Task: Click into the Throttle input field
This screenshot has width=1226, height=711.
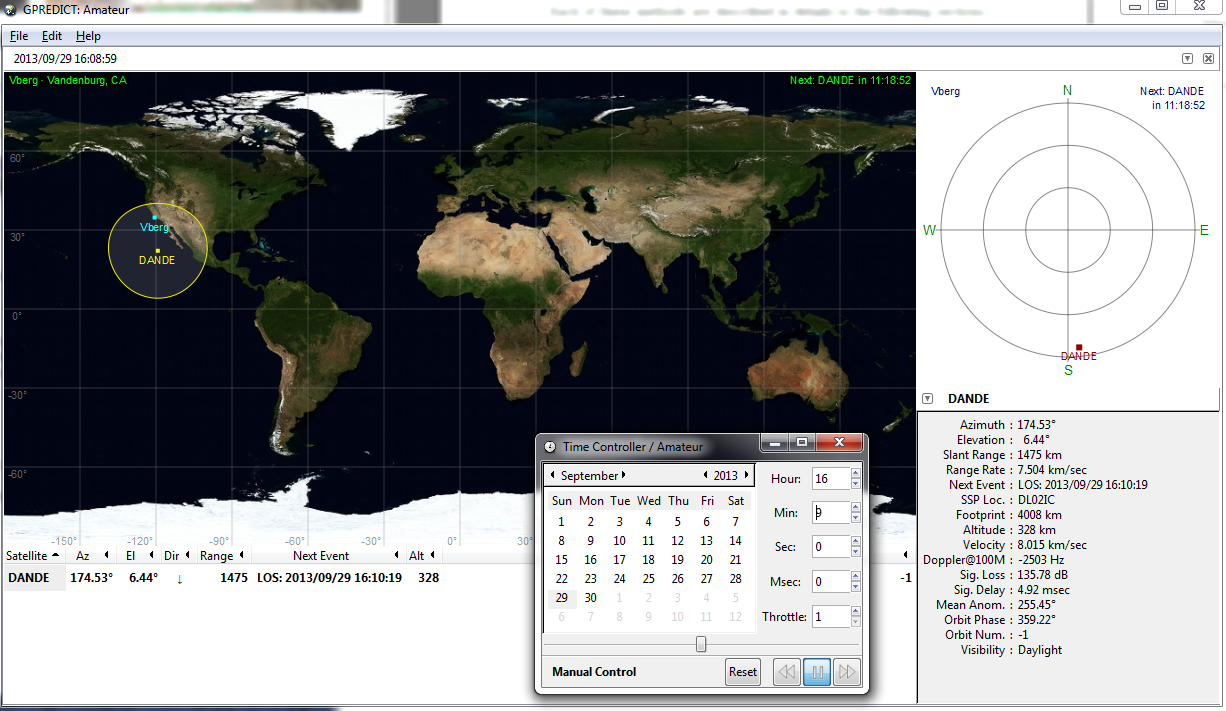Action: tap(830, 616)
